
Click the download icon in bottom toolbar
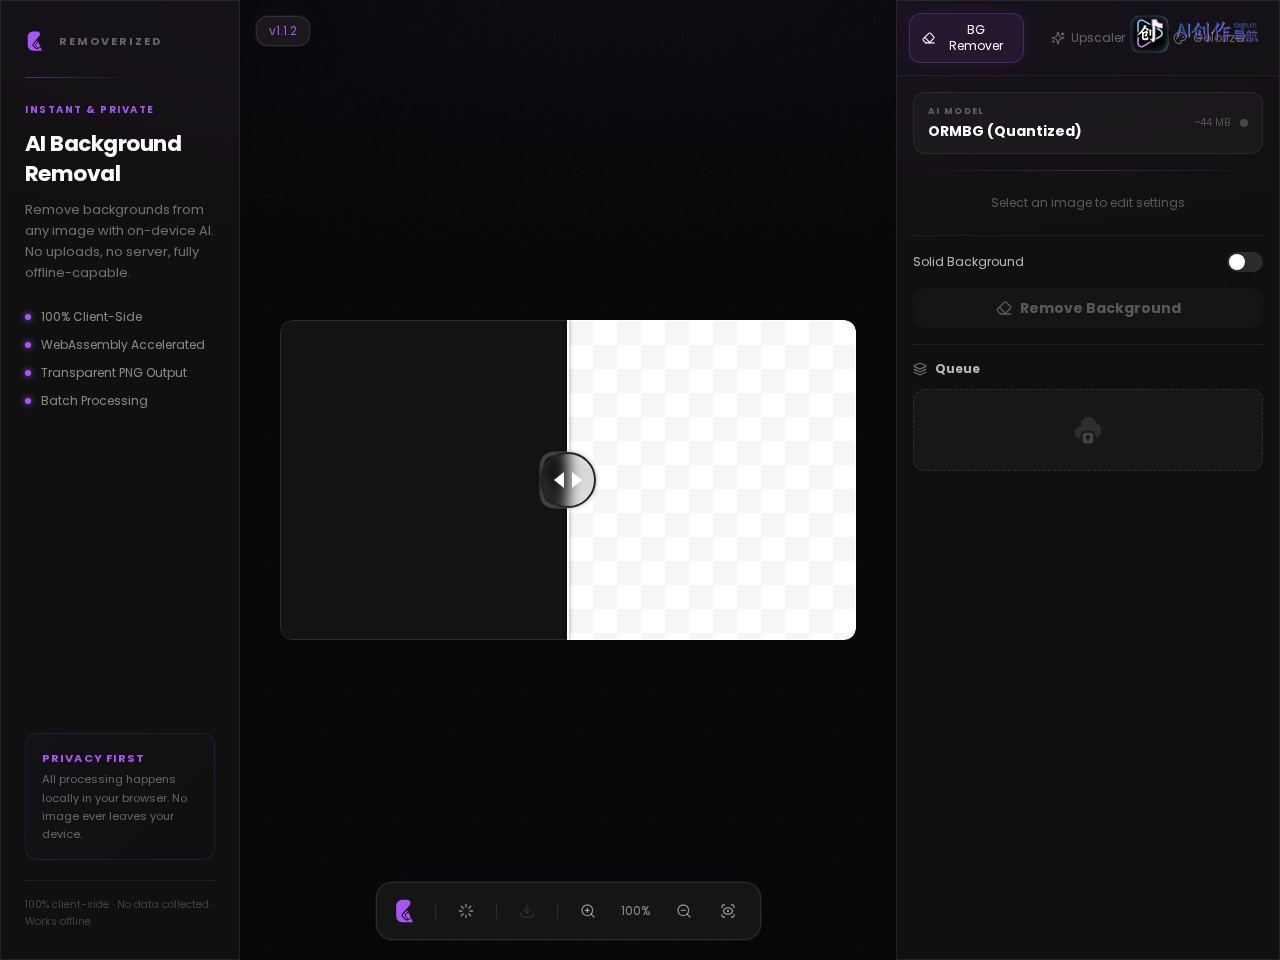click(527, 911)
